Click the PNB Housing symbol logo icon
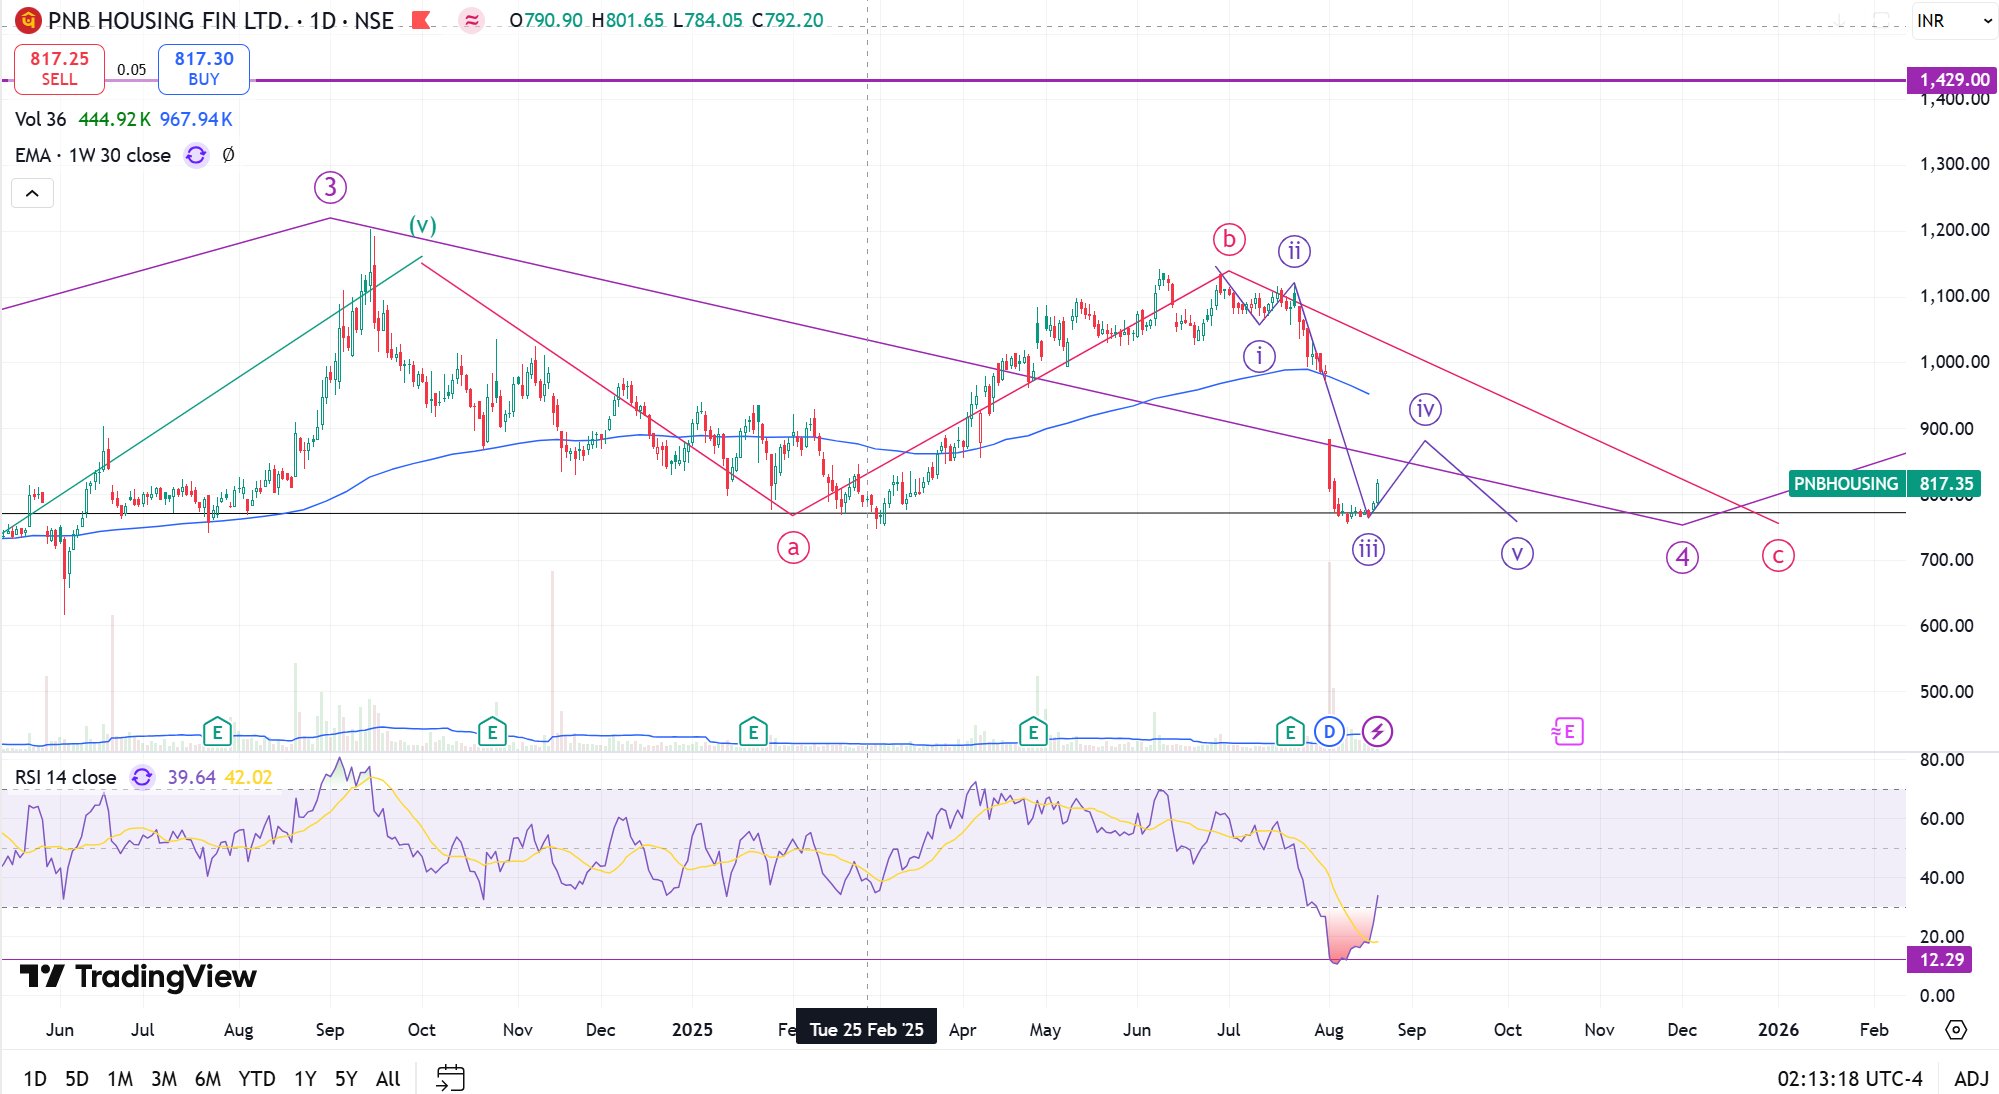This screenshot has height=1094, width=1999. point(28,20)
